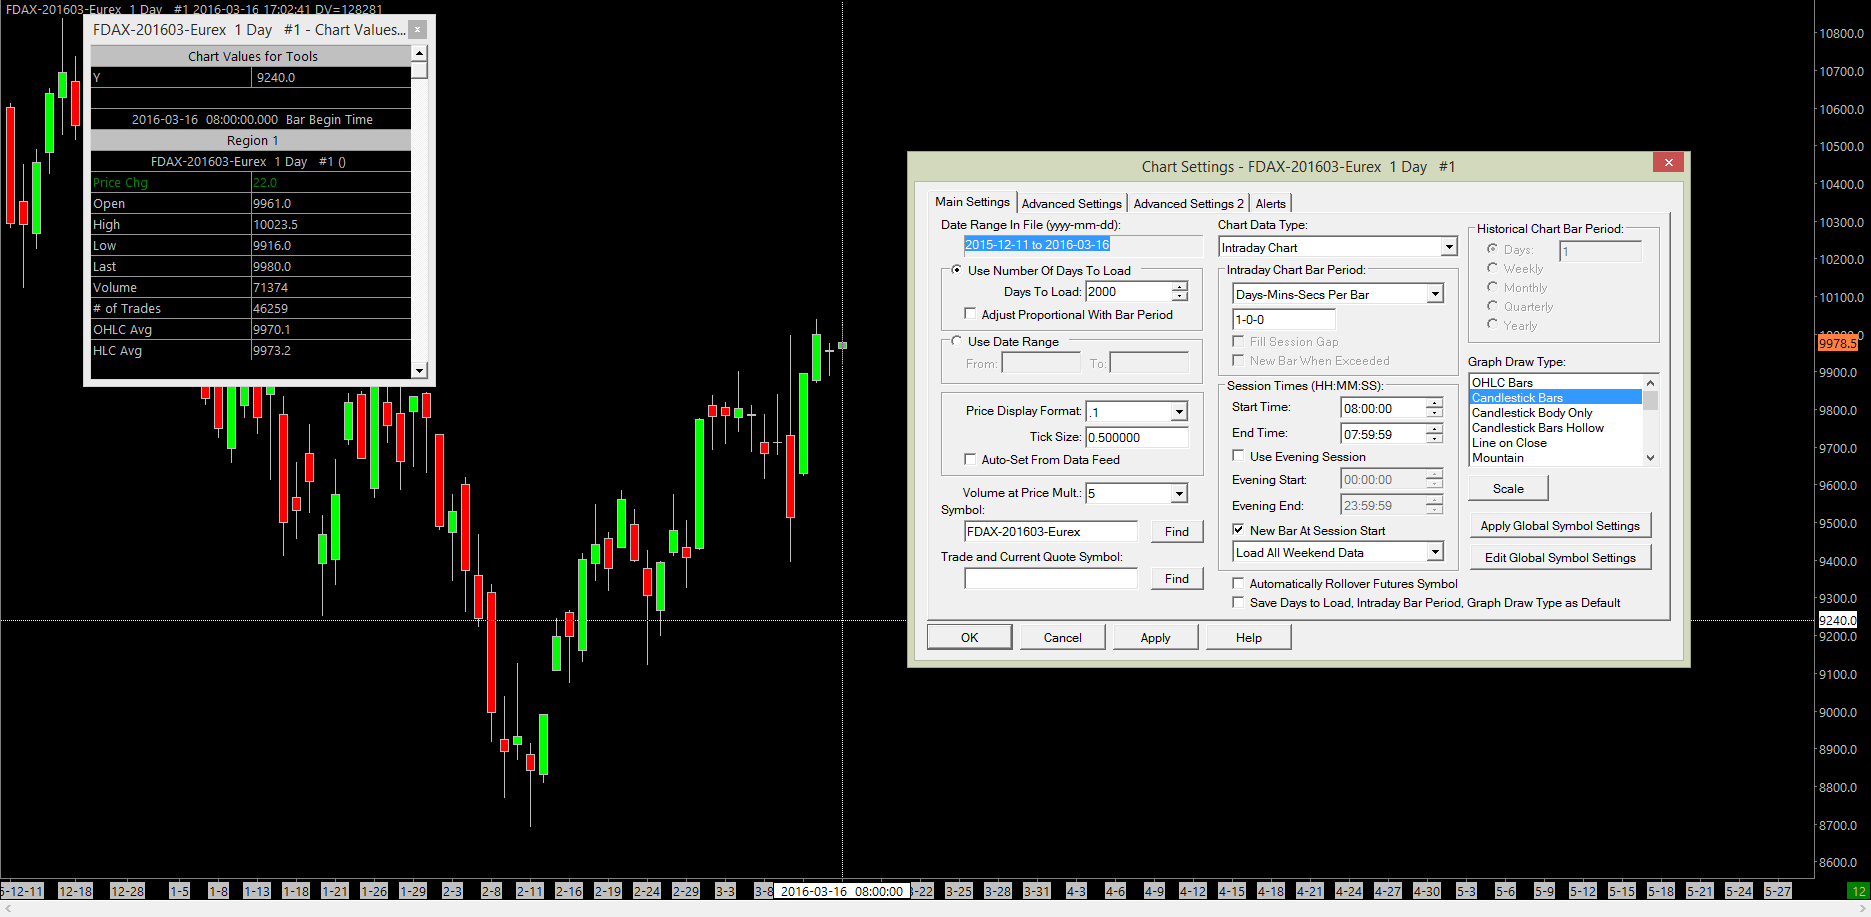This screenshot has width=1871, height=917.
Task: Switch to the Advanced Settings tab
Action: [1071, 203]
